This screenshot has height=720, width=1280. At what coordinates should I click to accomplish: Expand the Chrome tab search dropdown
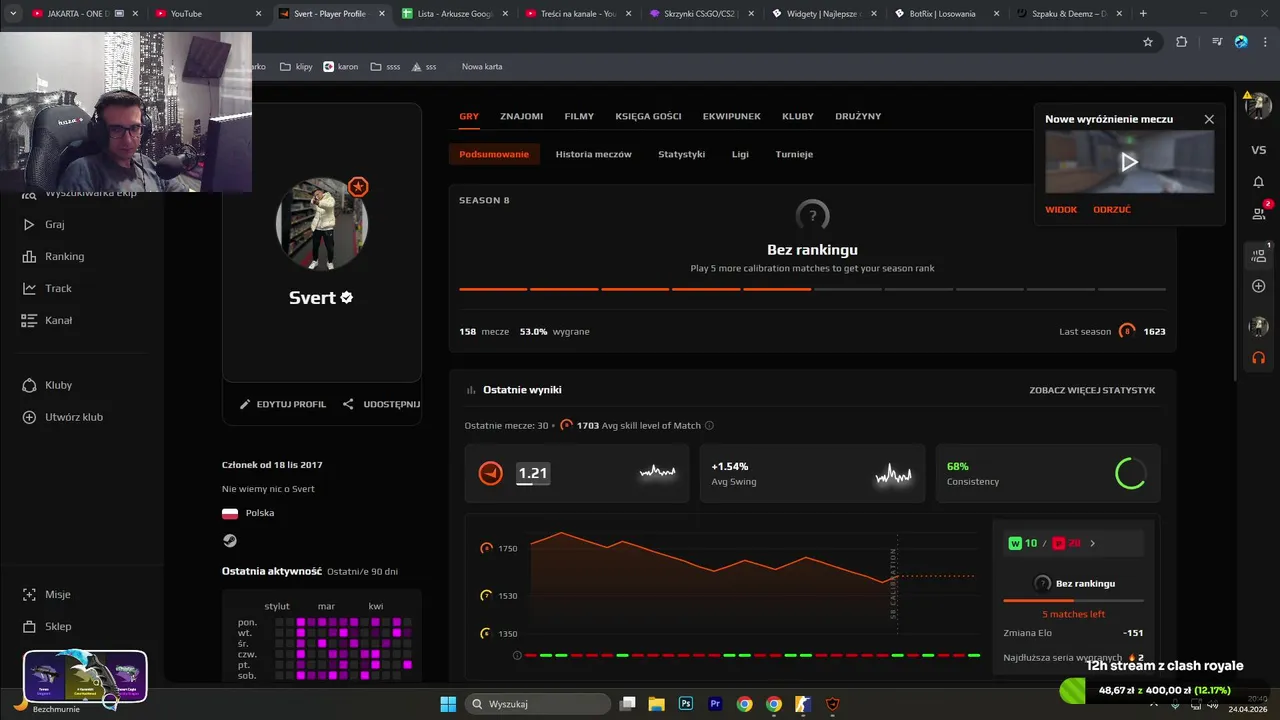click(13, 13)
